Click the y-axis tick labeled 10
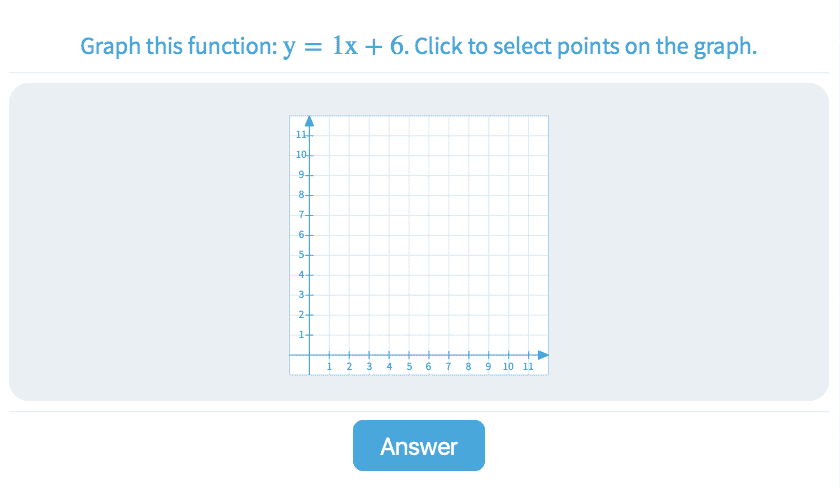 [x=309, y=155]
